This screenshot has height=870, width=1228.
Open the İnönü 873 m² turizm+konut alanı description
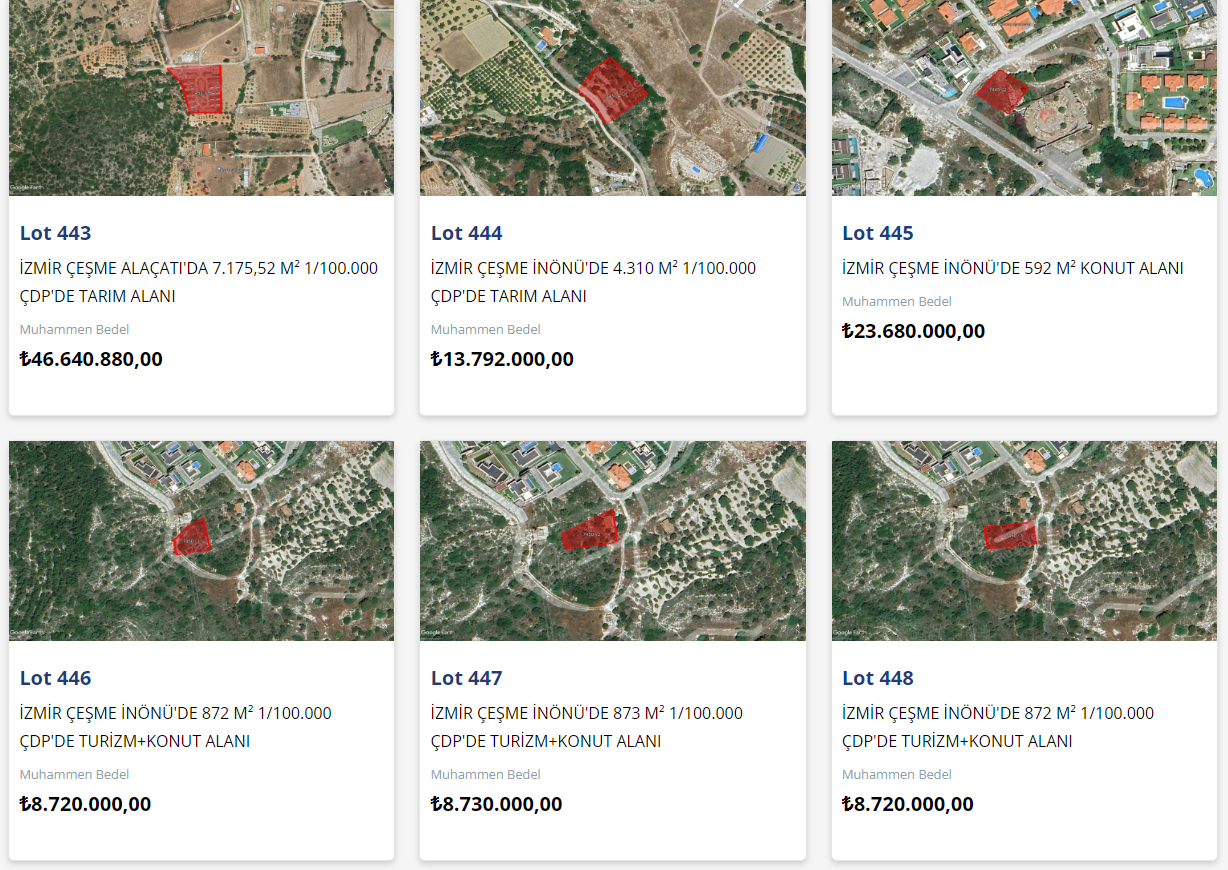point(586,727)
